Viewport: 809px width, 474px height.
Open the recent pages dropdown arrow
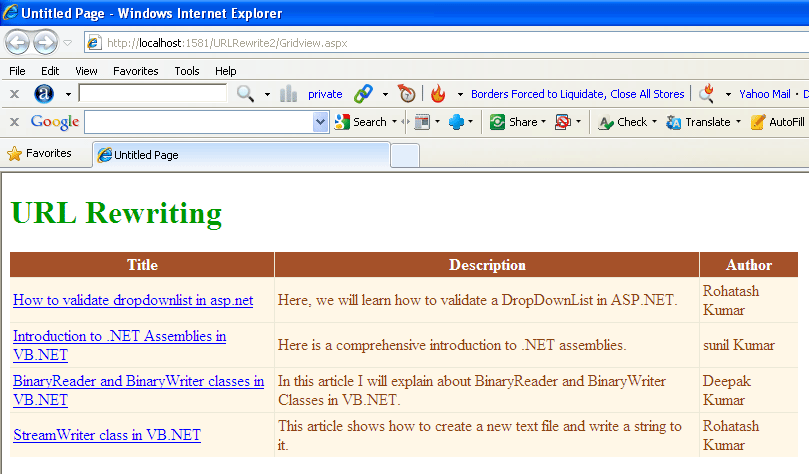[68, 43]
